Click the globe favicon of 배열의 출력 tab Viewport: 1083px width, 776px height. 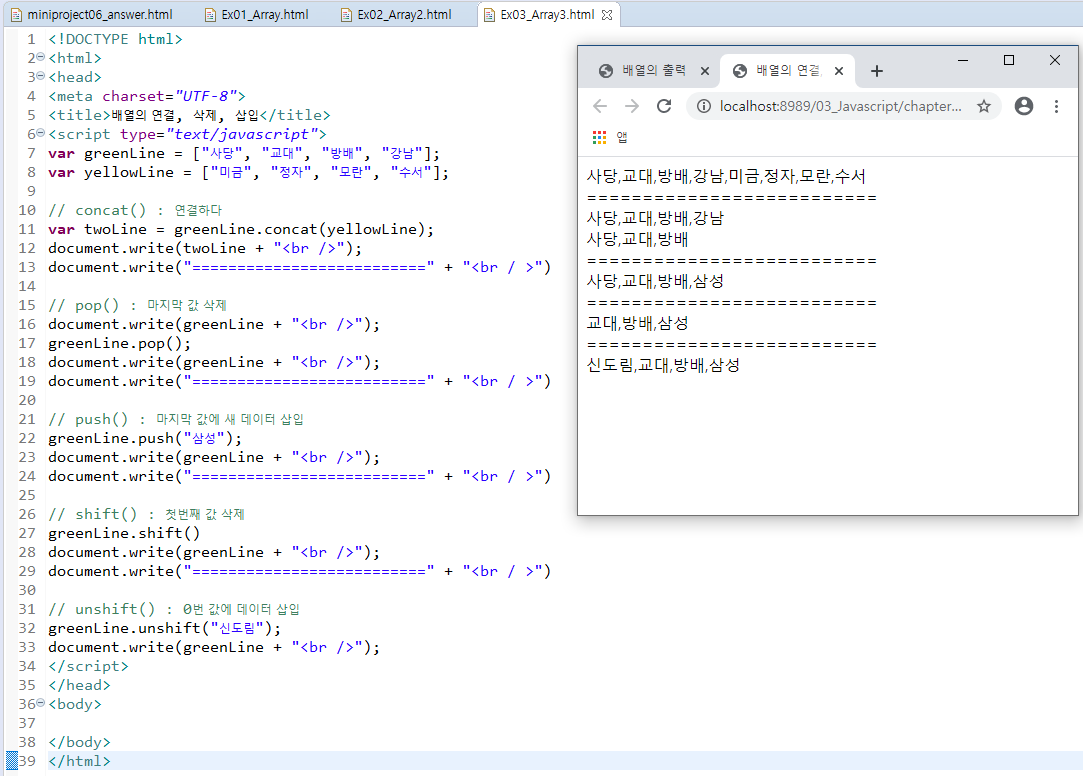[x=606, y=70]
